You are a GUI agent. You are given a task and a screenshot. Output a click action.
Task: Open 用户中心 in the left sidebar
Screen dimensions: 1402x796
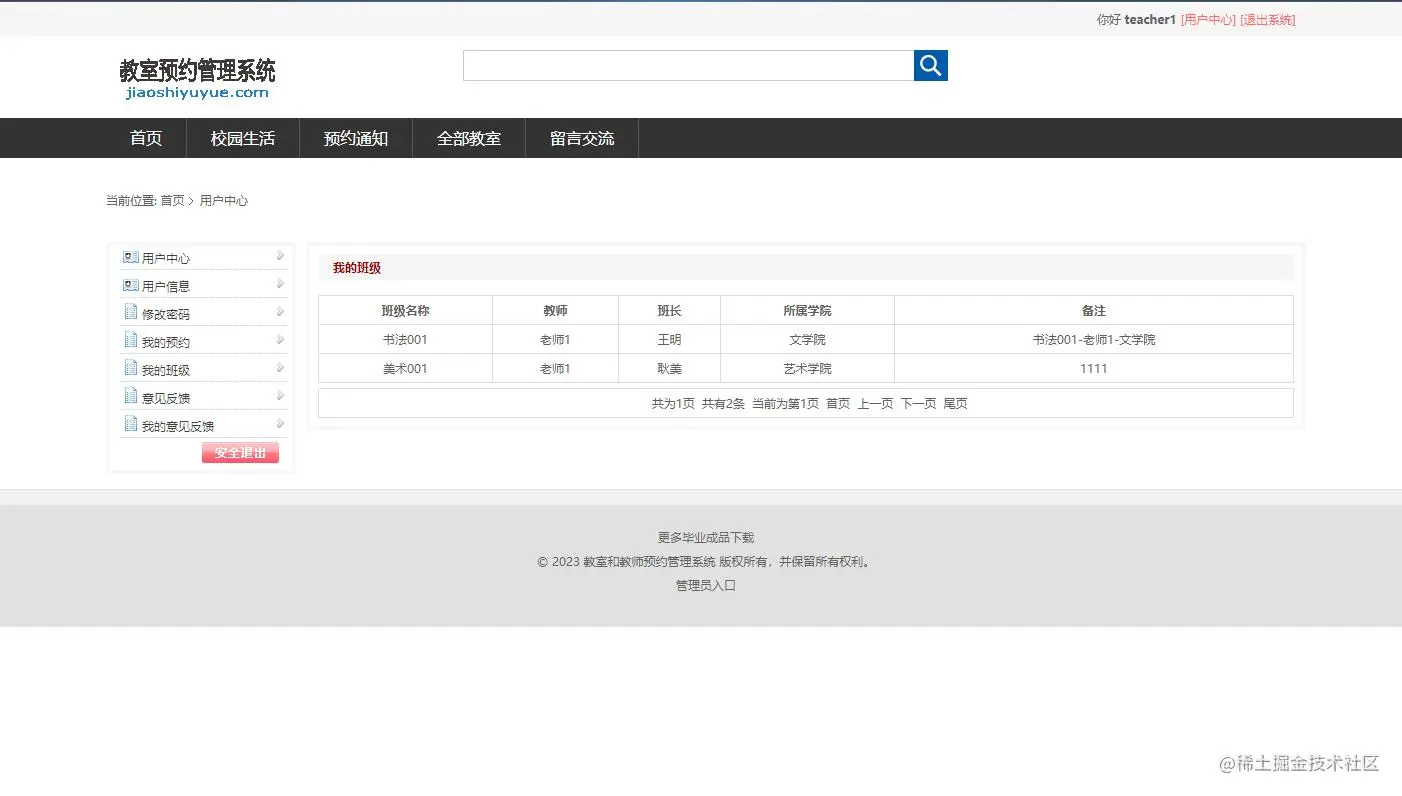click(166, 258)
